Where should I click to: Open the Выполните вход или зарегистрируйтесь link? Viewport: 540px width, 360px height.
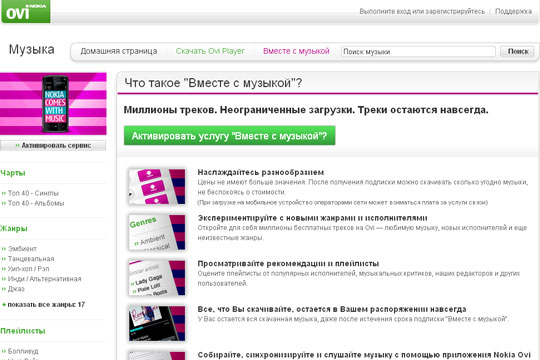click(422, 11)
